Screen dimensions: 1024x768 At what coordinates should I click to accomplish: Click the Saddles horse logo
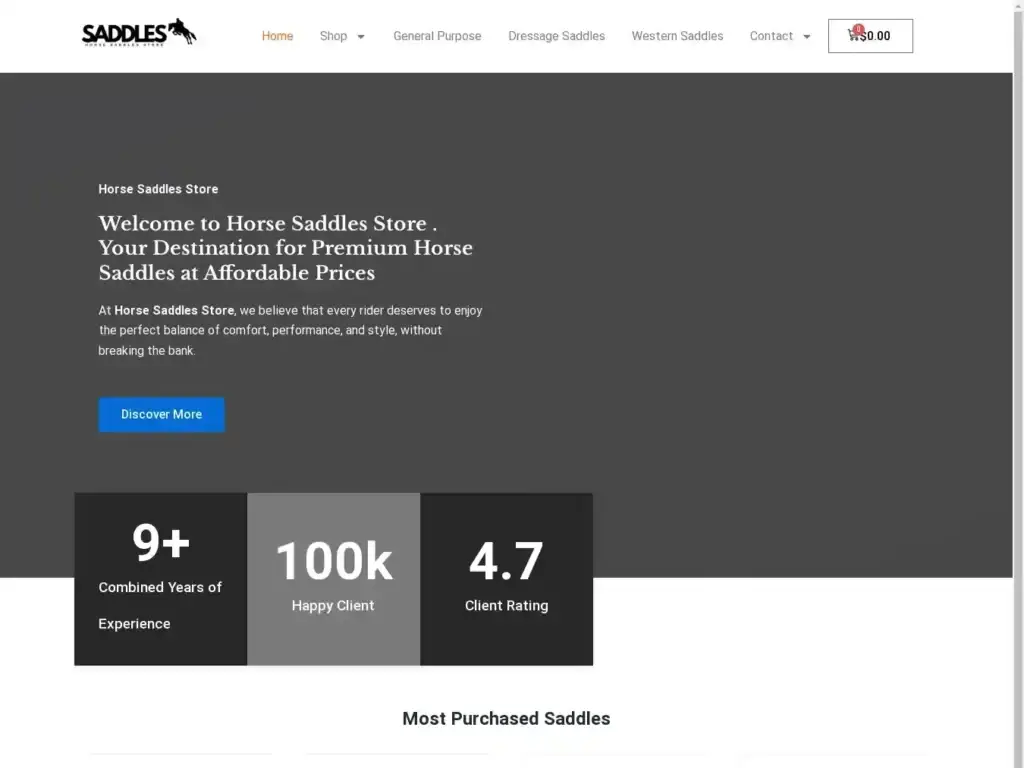coord(139,33)
